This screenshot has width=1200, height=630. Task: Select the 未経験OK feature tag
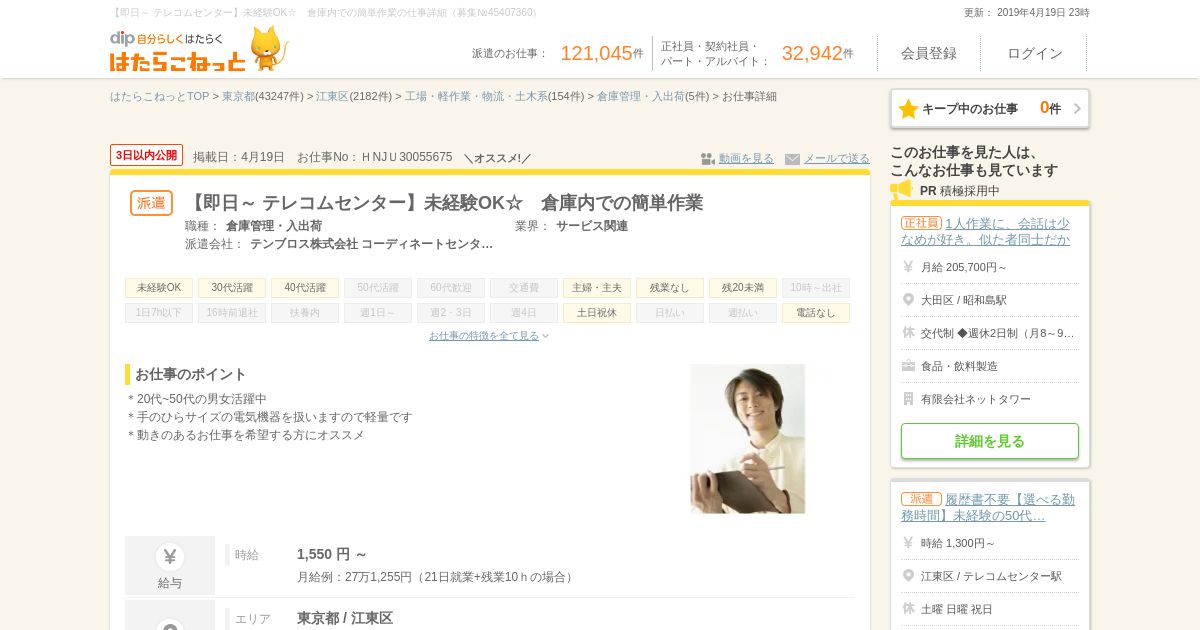[159, 288]
